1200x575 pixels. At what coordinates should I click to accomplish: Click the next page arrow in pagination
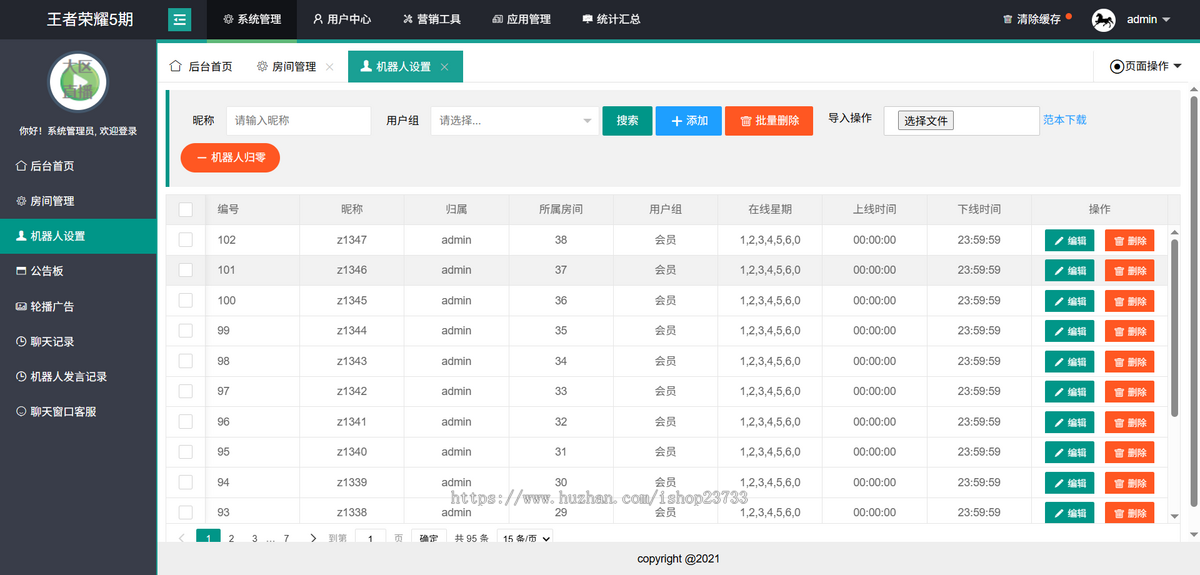click(x=313, y=538)
